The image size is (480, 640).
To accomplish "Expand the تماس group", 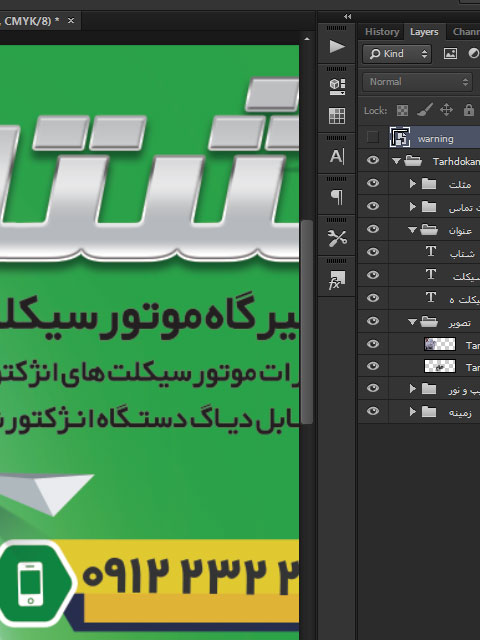I will tap(413, 207).
